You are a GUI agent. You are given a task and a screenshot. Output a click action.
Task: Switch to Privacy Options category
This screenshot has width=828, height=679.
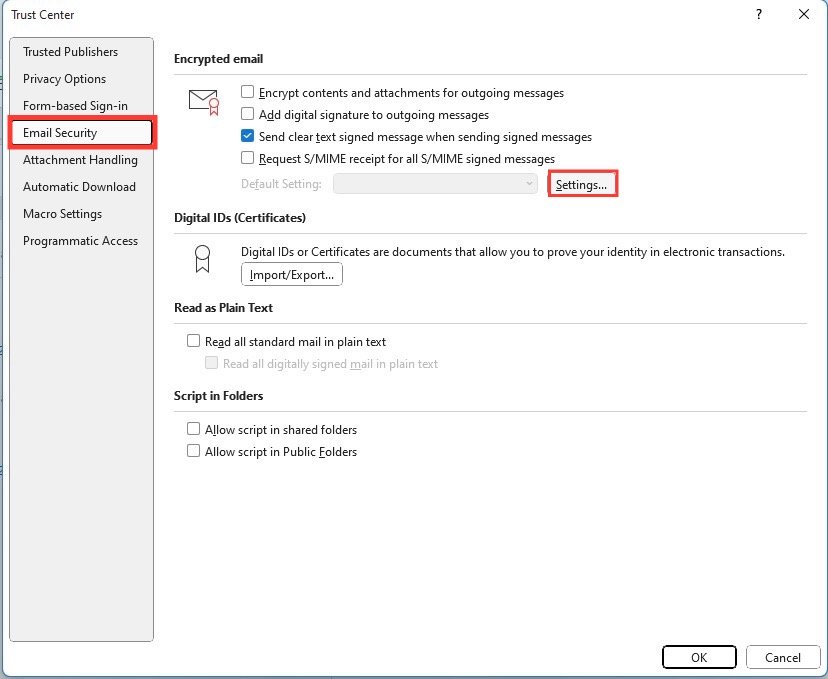coord(64,79)
